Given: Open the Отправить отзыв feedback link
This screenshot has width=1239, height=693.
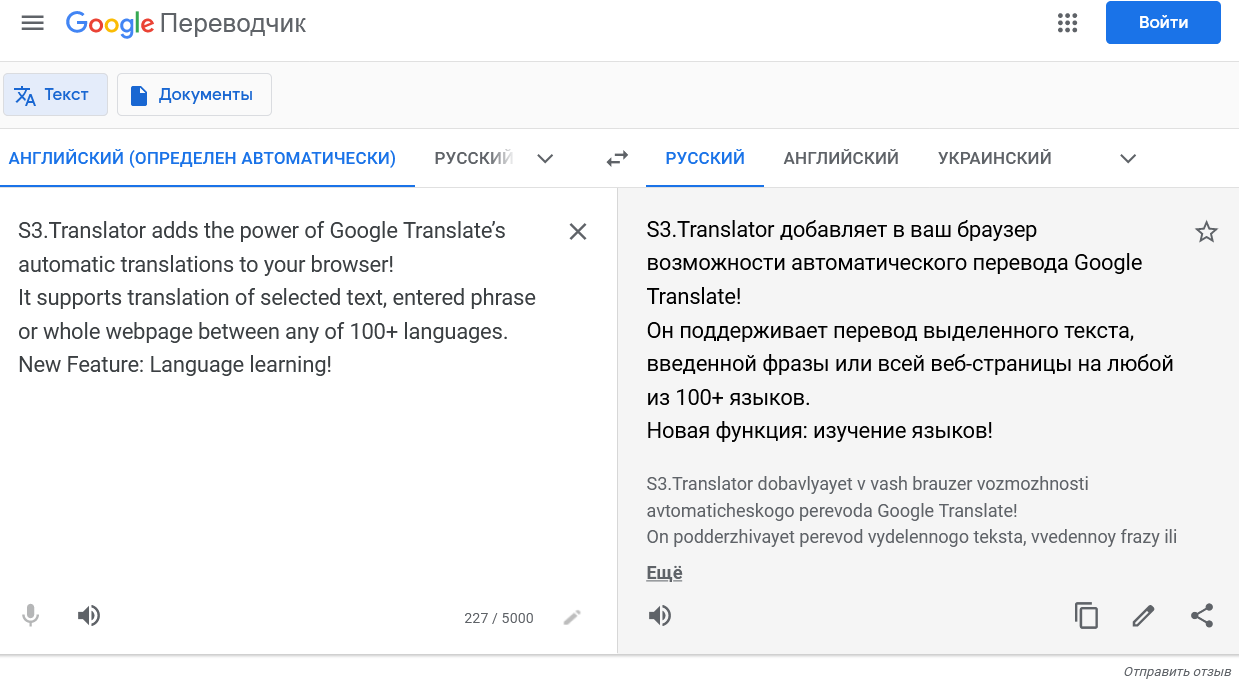Looking at the screenshot, I should tap(1177, 672).
